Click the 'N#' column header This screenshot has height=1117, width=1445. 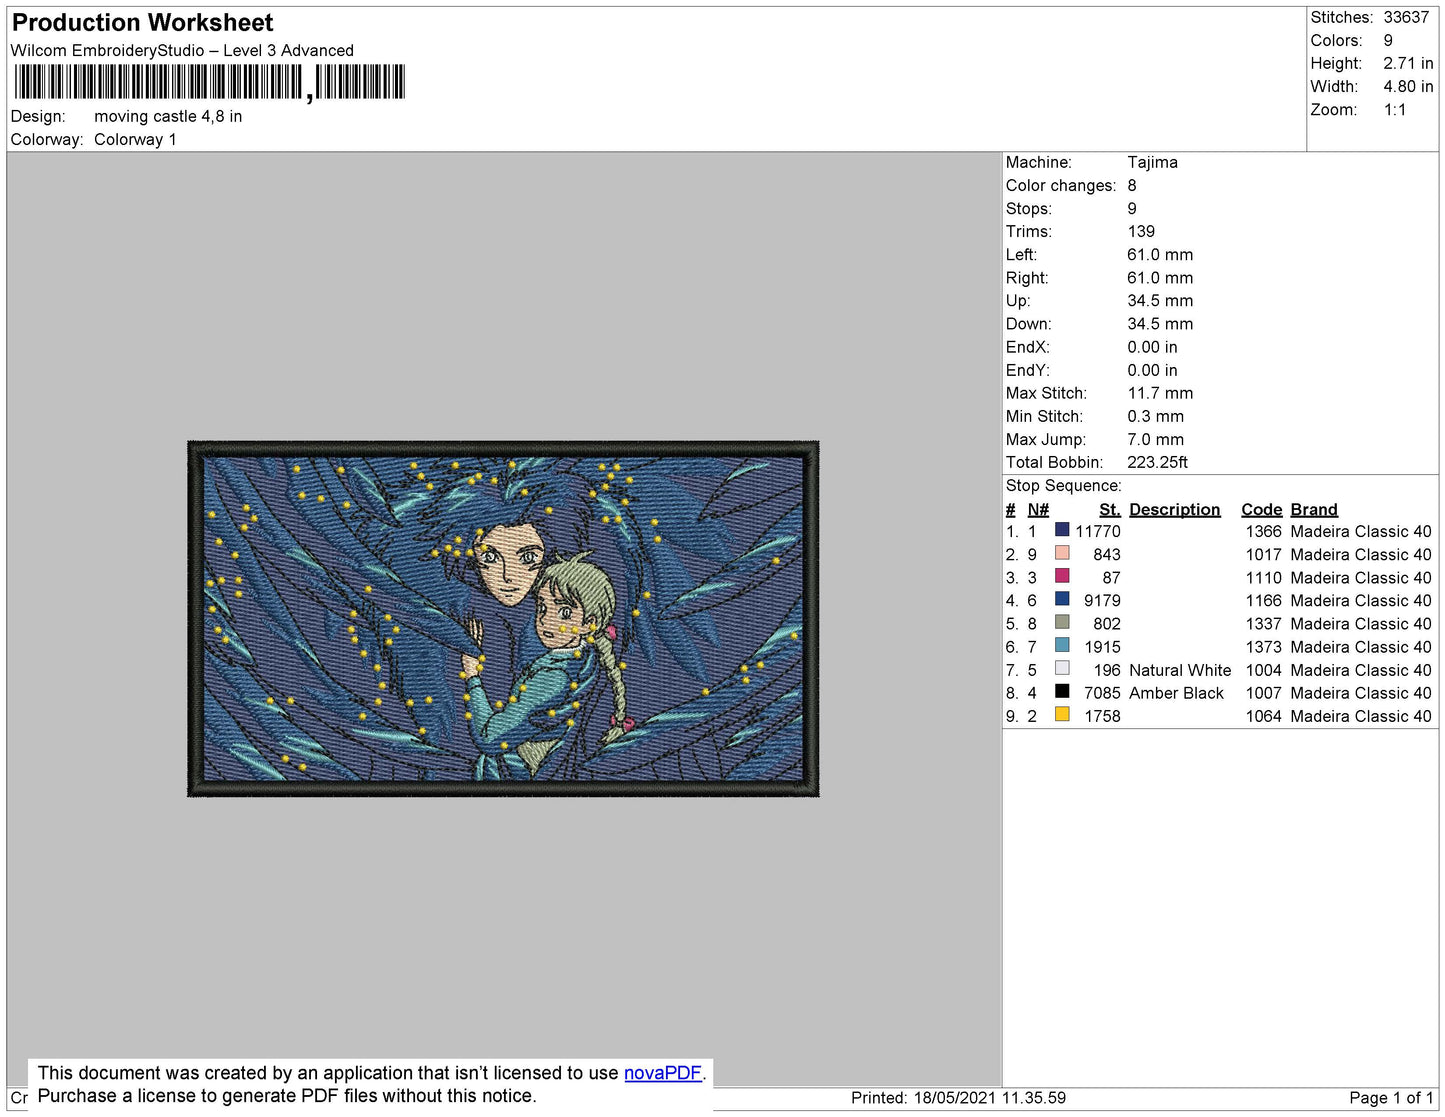1038,509
